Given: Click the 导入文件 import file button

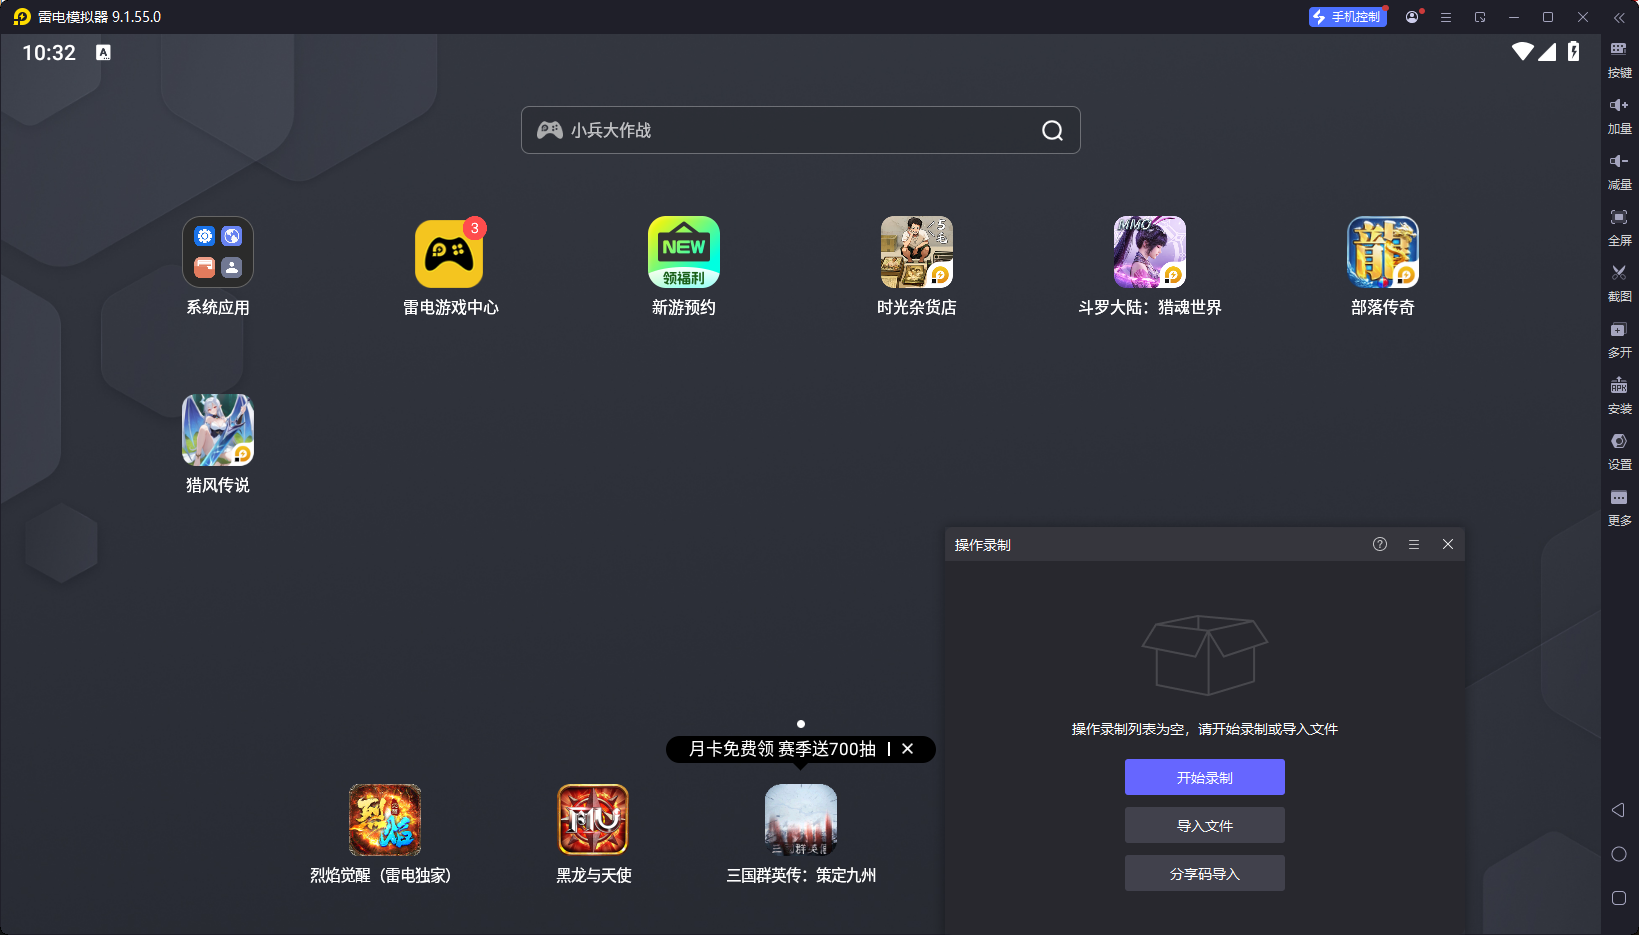Looking at the screenshot, I should pyautogui.click(x=1204, y=825).
